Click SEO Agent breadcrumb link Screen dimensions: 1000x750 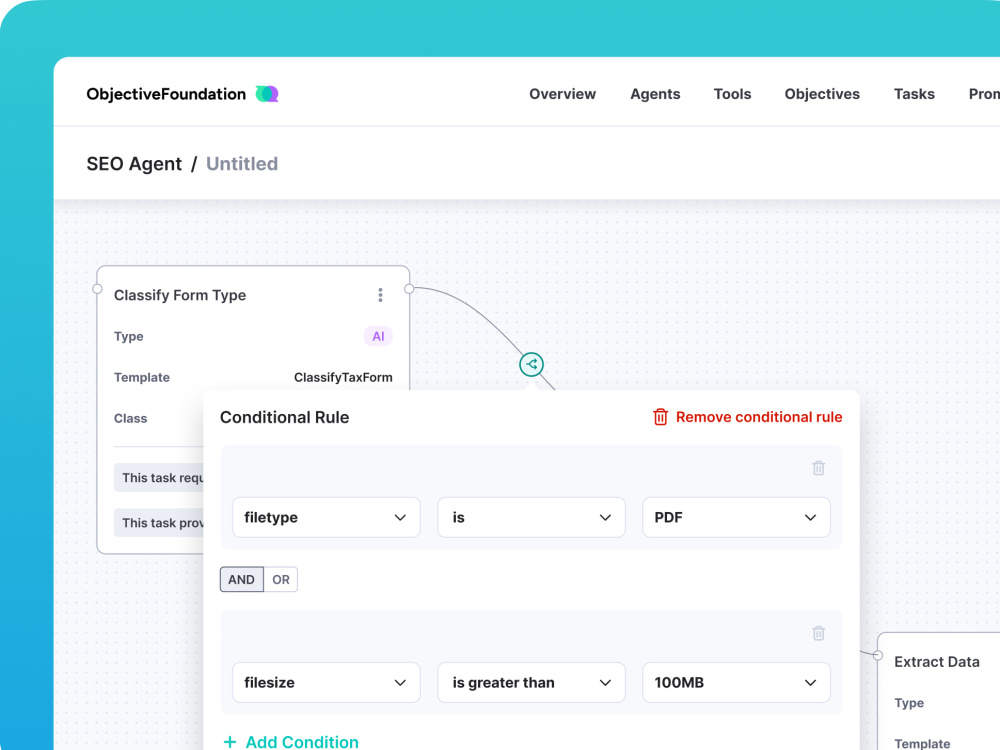pos(134,164)
